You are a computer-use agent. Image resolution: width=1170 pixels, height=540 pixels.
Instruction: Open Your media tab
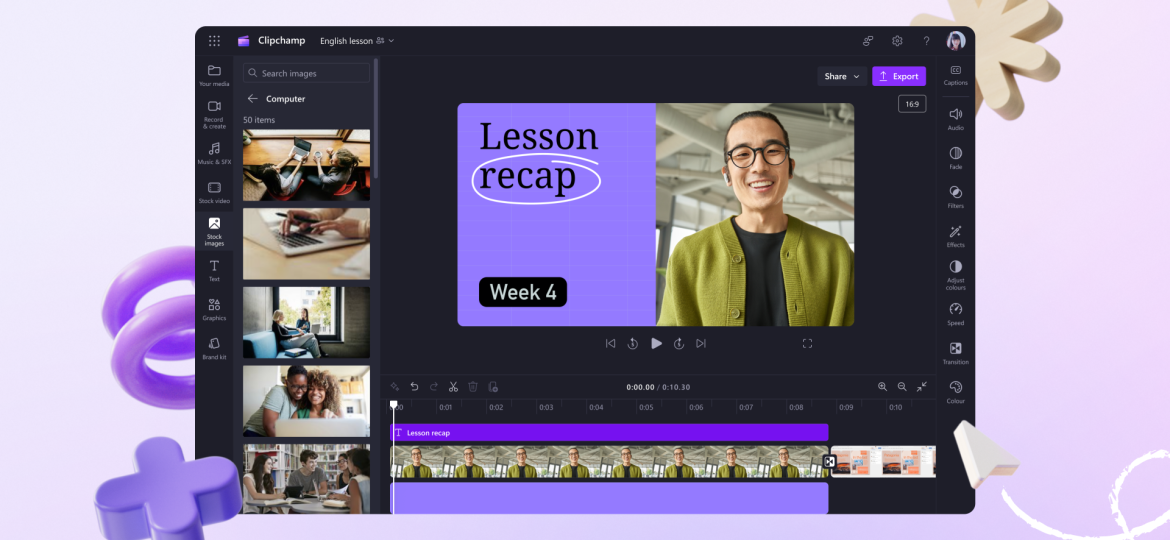(x=214, y=75)
